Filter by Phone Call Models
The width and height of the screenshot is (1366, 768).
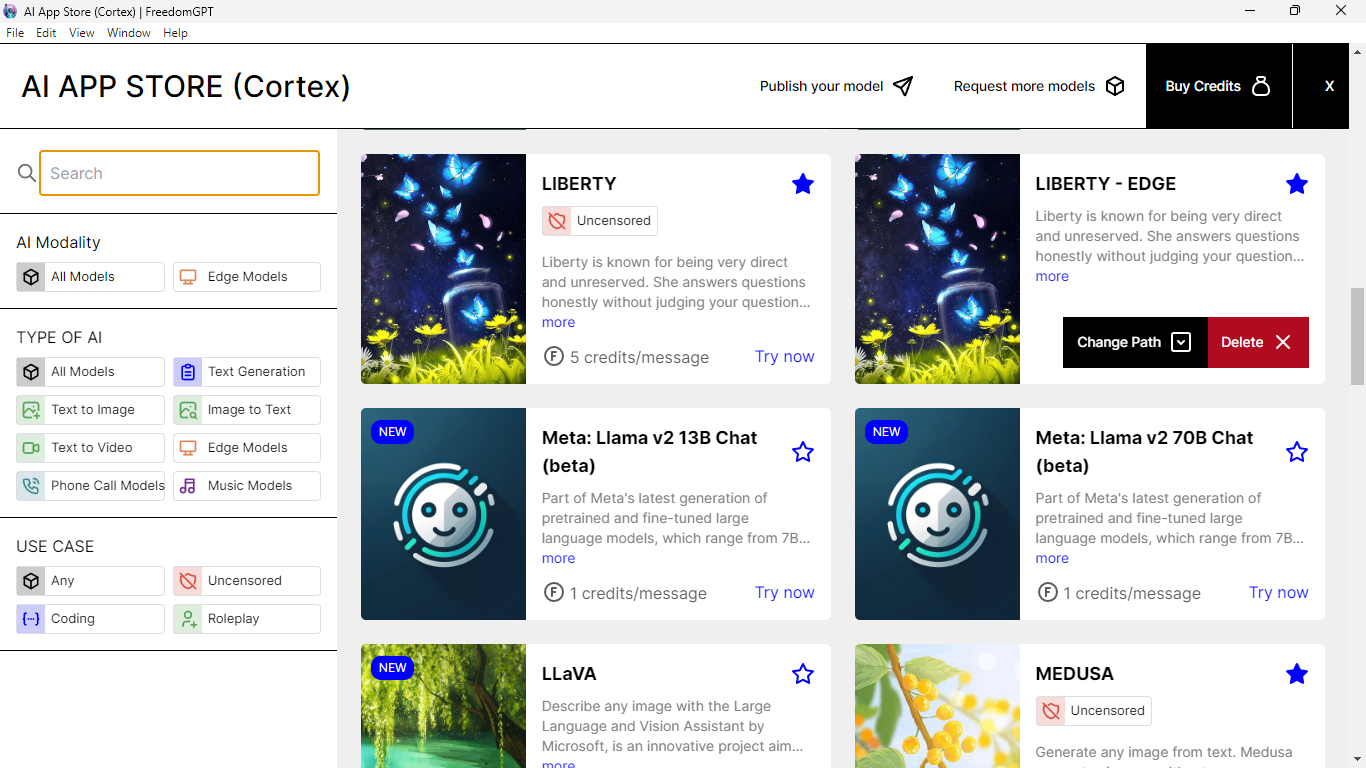[90, 486]
